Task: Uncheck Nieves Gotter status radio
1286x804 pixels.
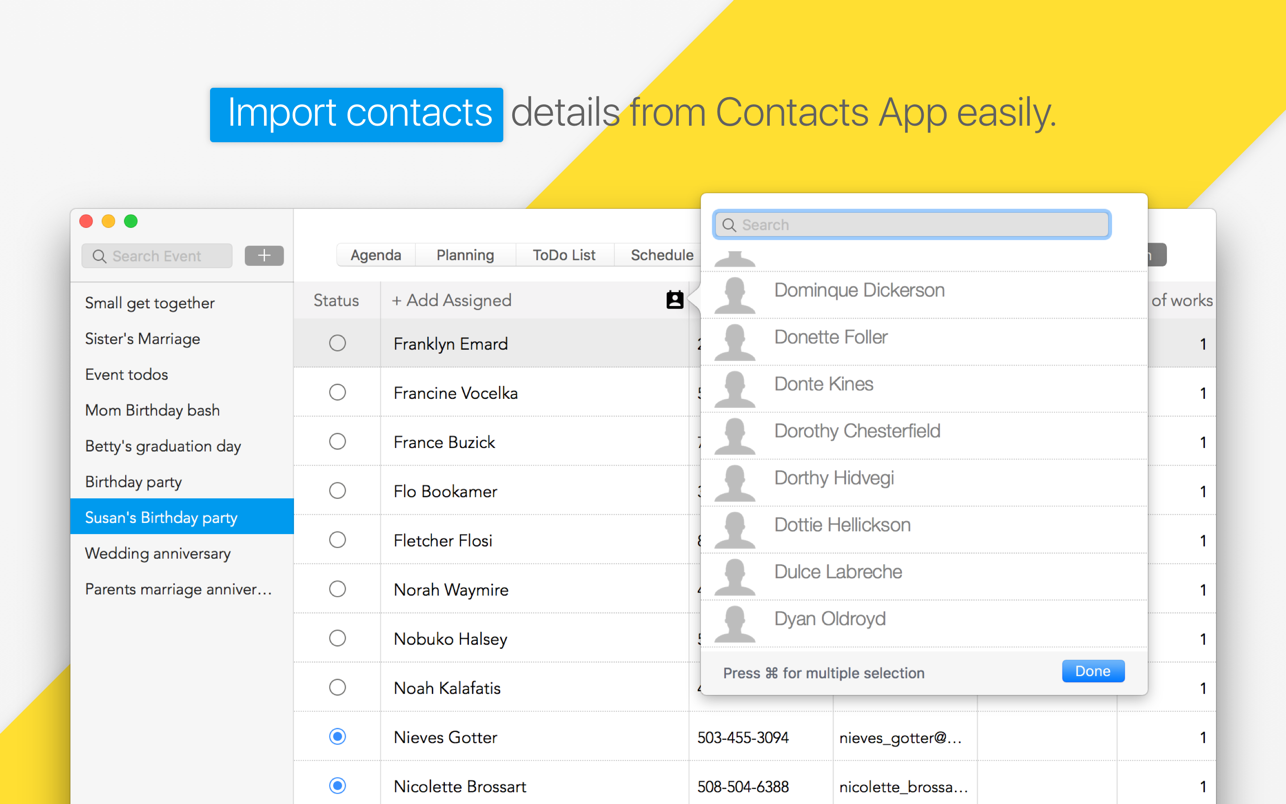Action: pyautogui.click(x=337, y=737)
